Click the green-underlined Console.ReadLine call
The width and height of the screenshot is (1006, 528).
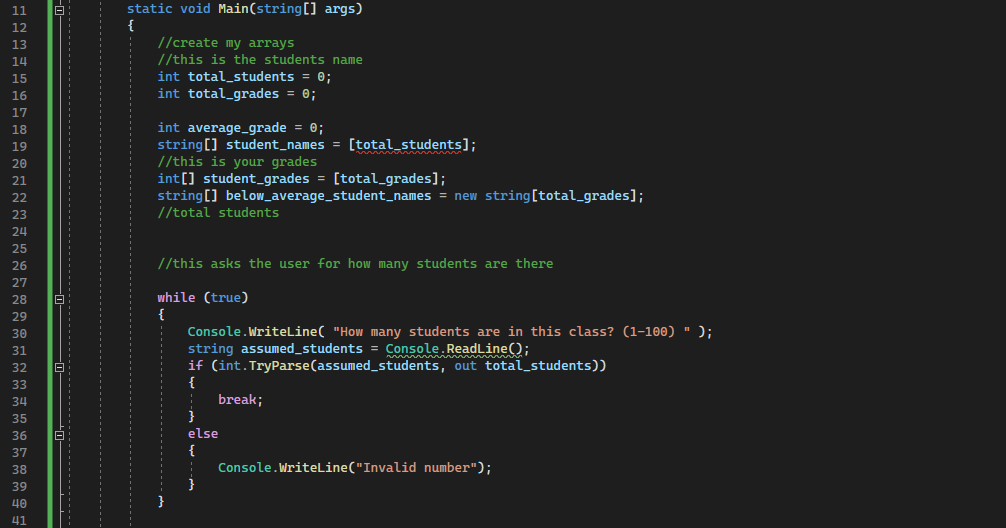pos(455,349)
